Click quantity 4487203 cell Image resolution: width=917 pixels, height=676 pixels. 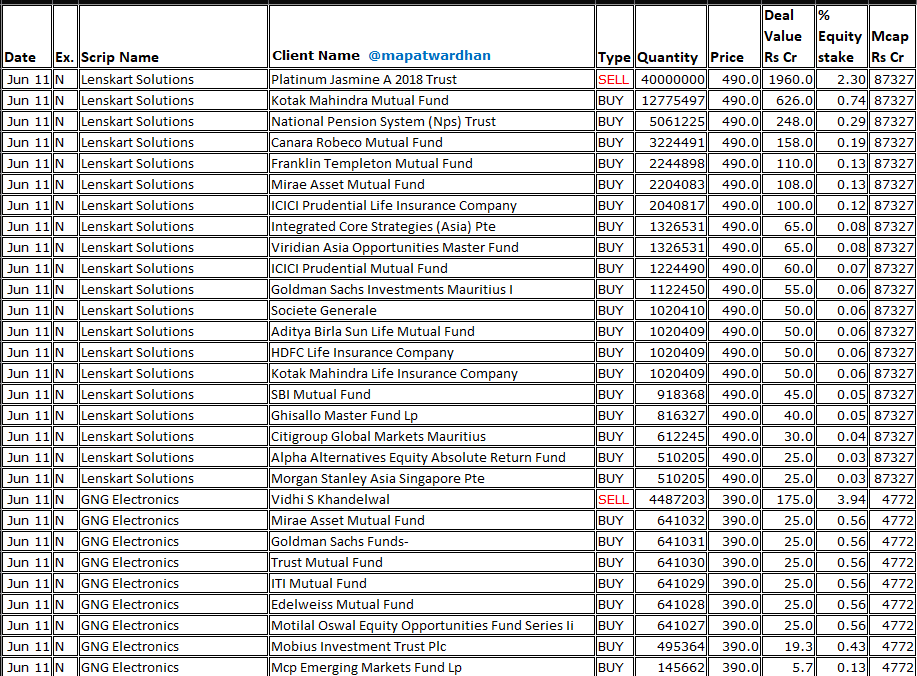(671, 500)
